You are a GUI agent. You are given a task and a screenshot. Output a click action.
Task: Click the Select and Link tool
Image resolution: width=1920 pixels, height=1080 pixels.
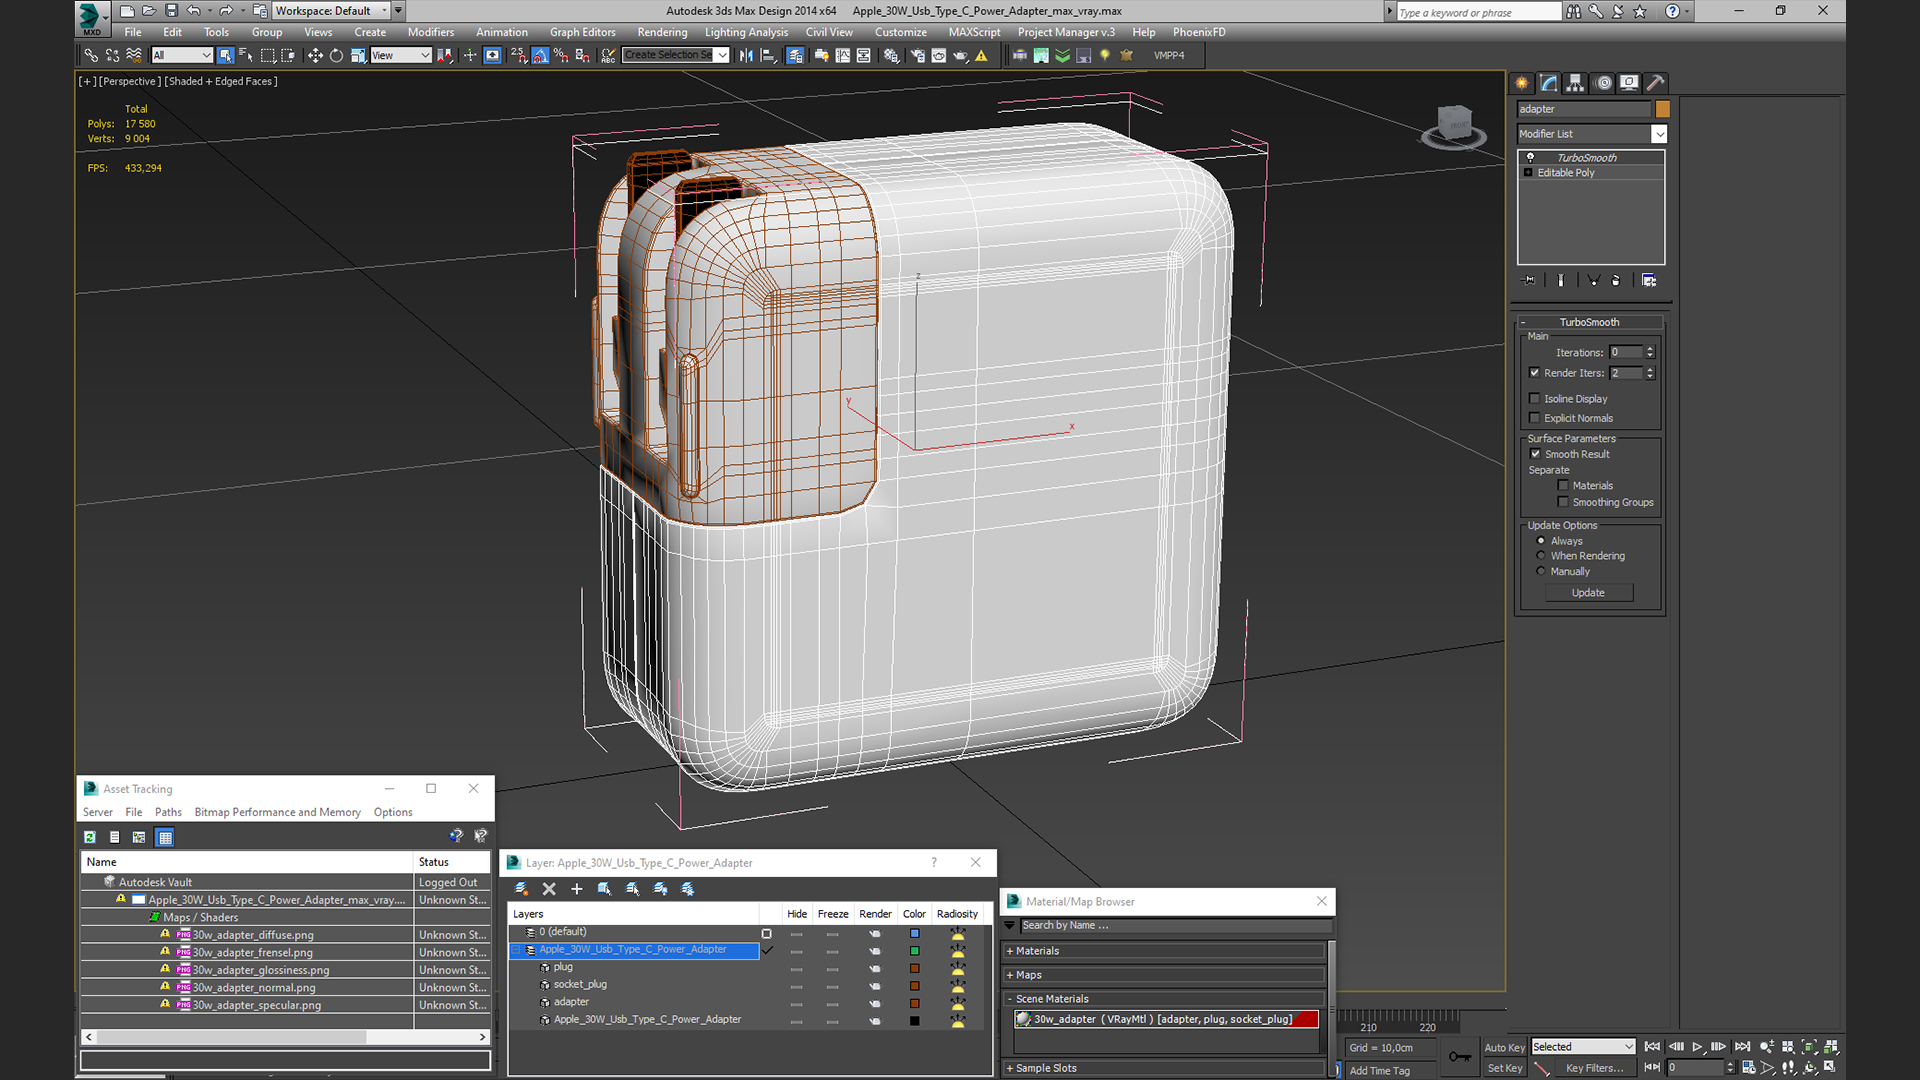(91, 56)
